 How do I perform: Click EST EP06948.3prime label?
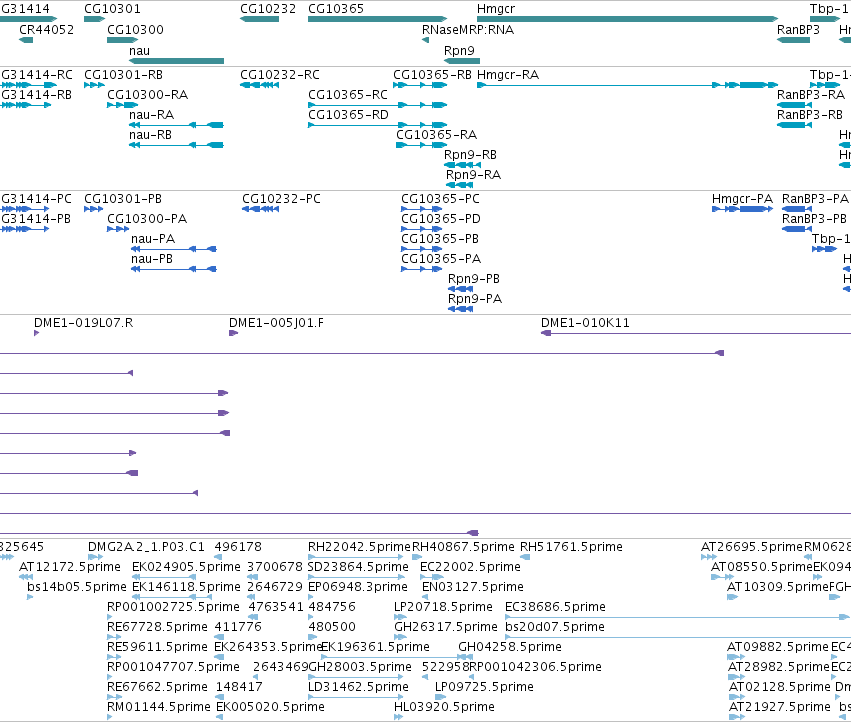358,587
